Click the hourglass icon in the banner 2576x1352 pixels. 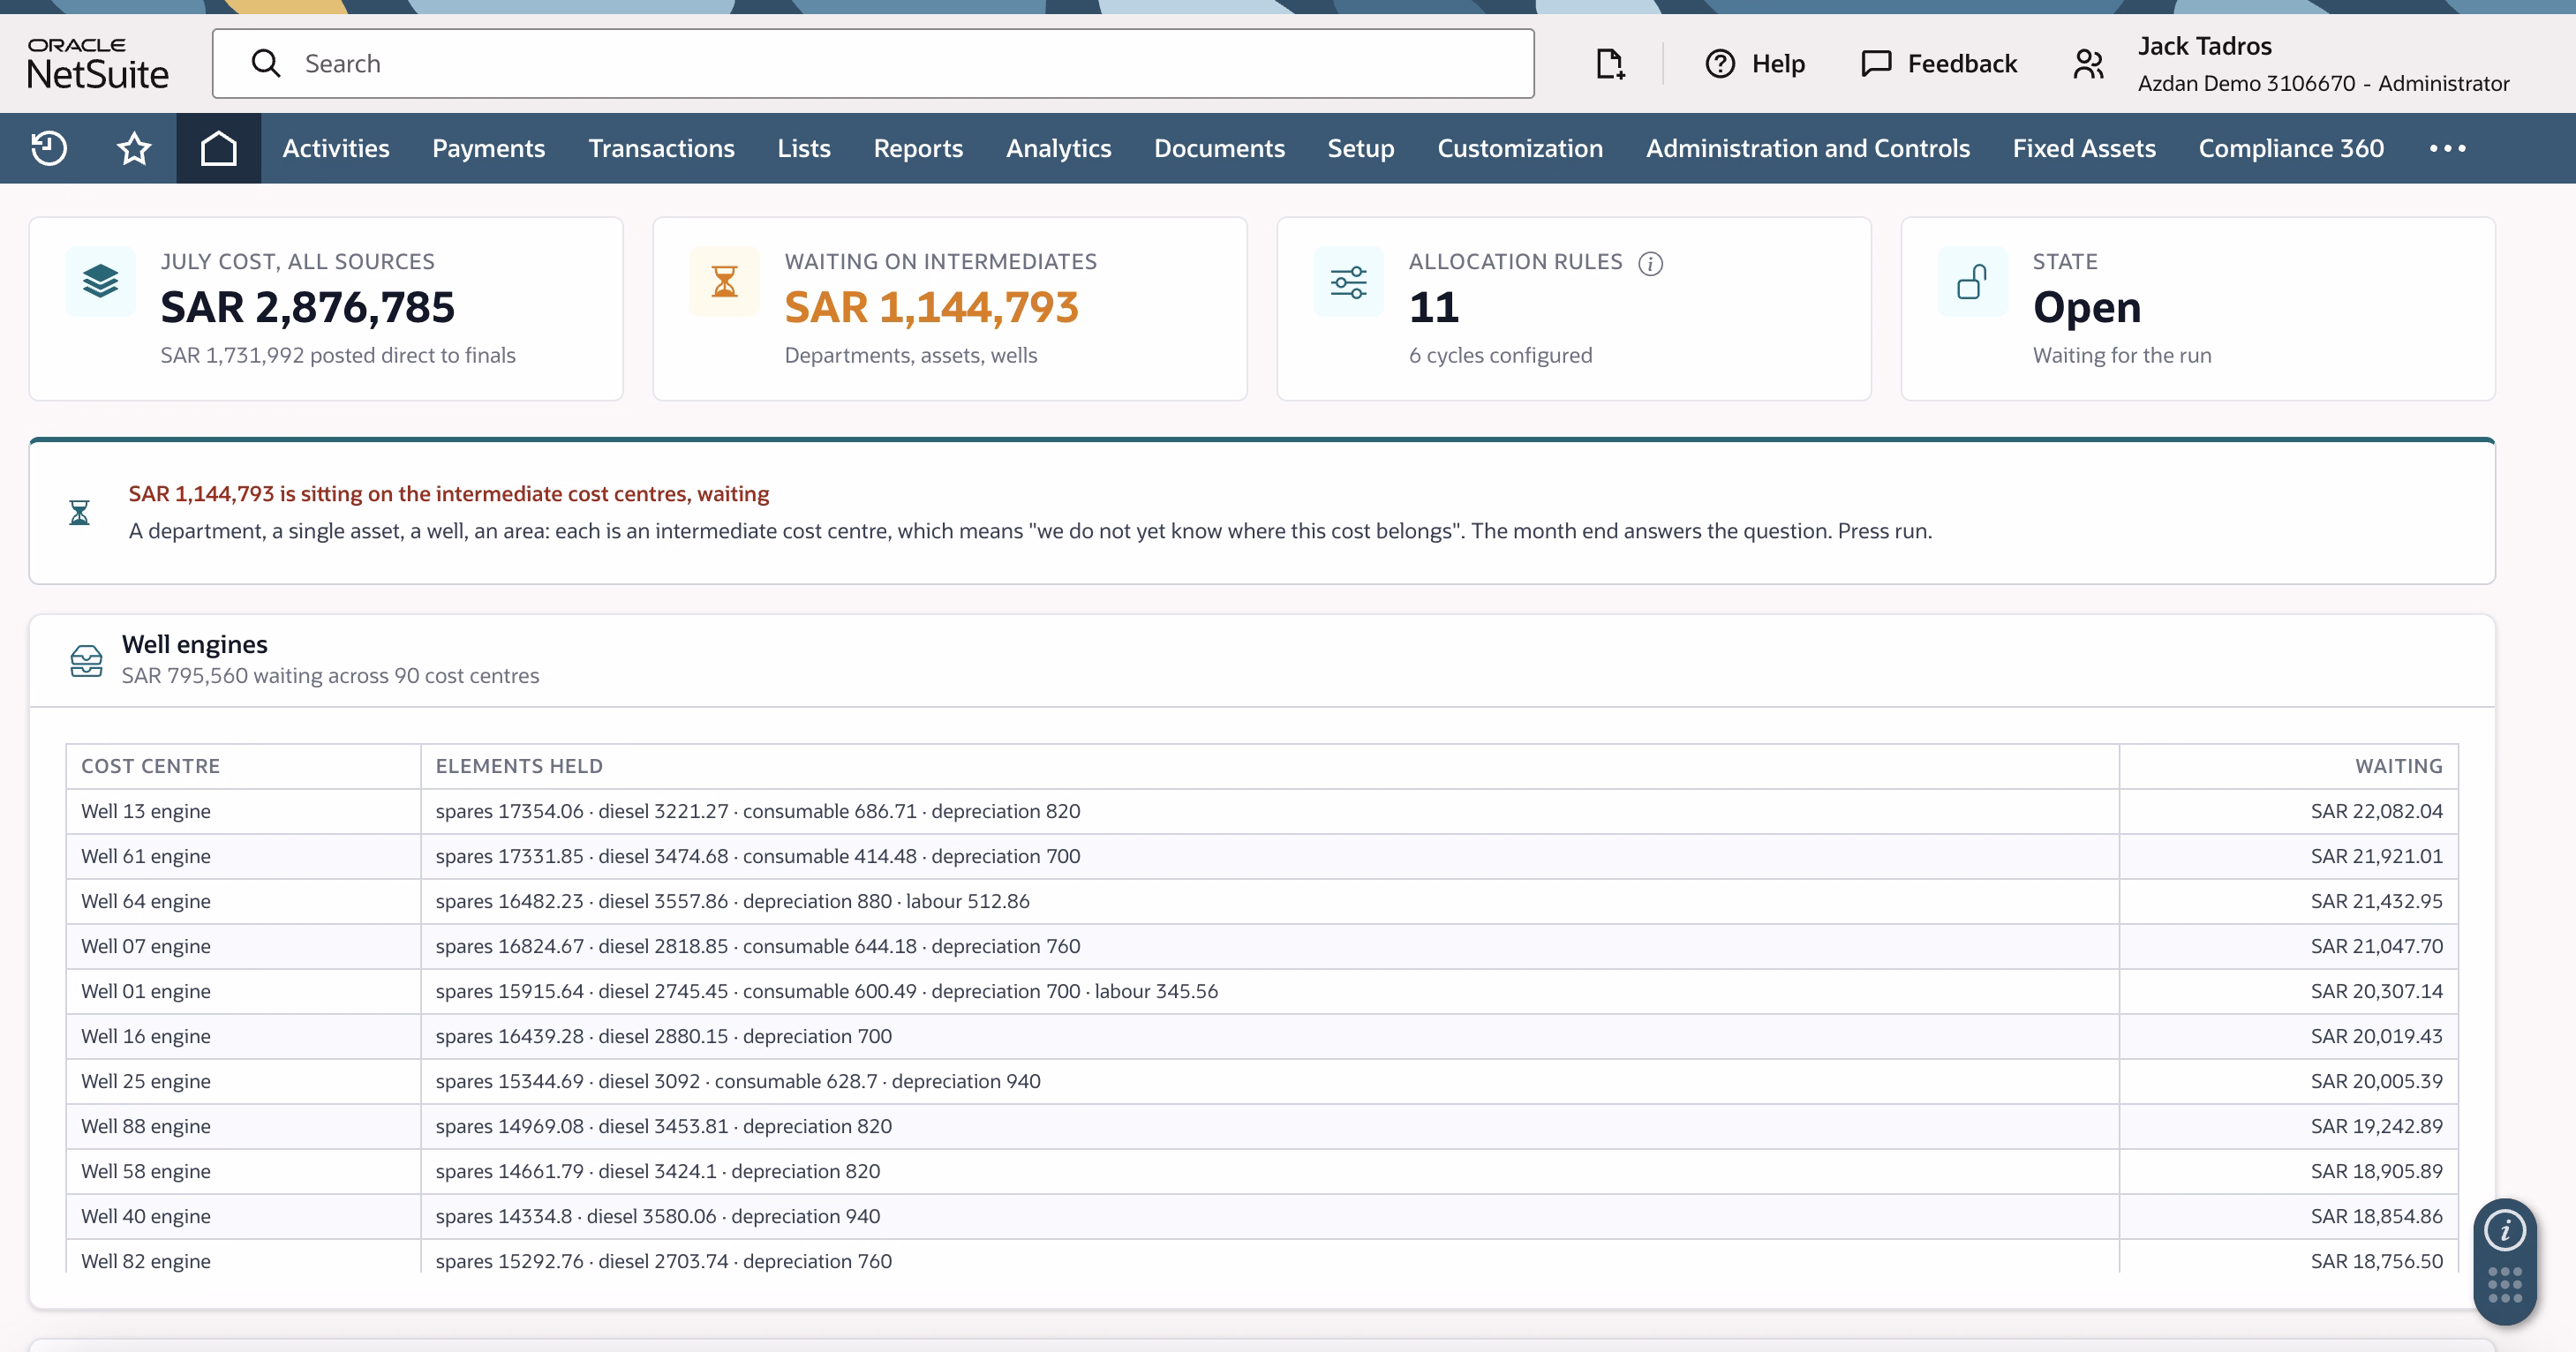79,512
